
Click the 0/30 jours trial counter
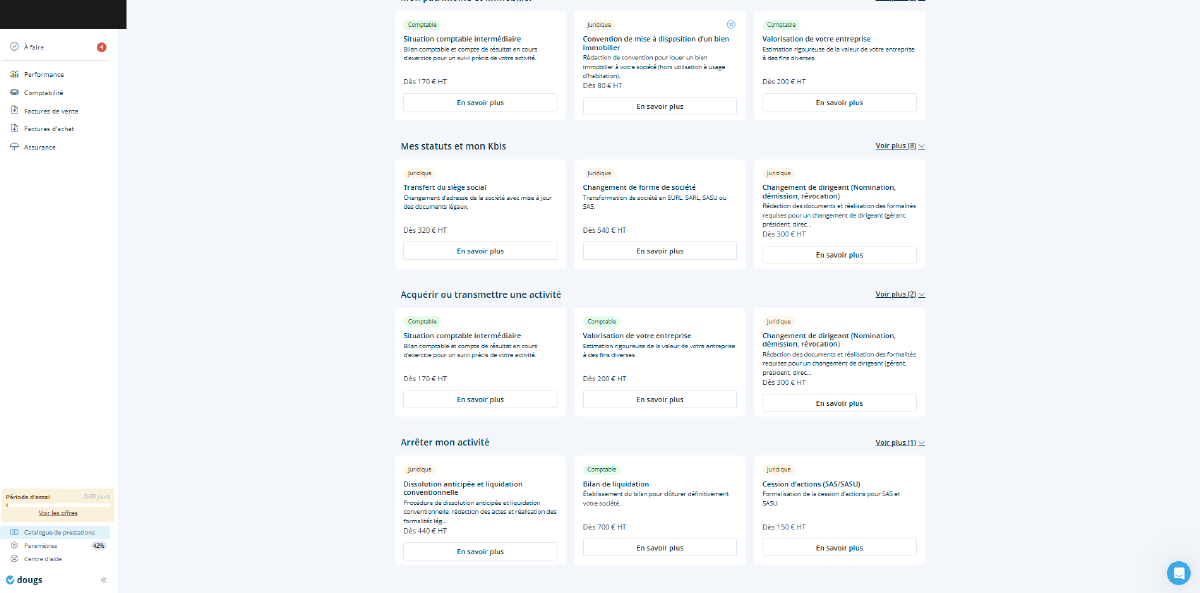click(97, 496)
